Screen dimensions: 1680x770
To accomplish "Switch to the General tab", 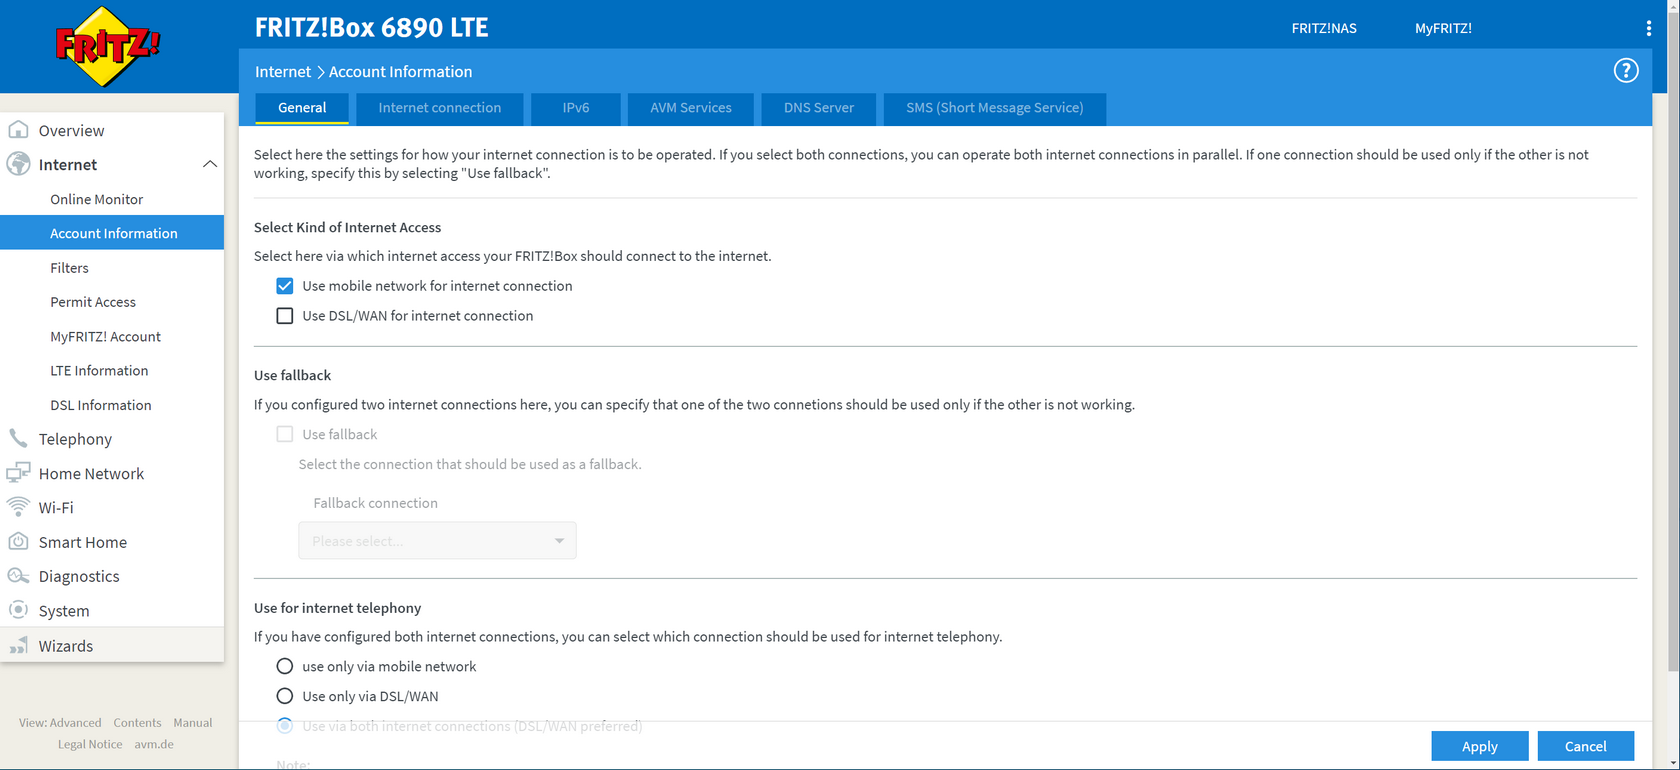I will click(302, 108).
